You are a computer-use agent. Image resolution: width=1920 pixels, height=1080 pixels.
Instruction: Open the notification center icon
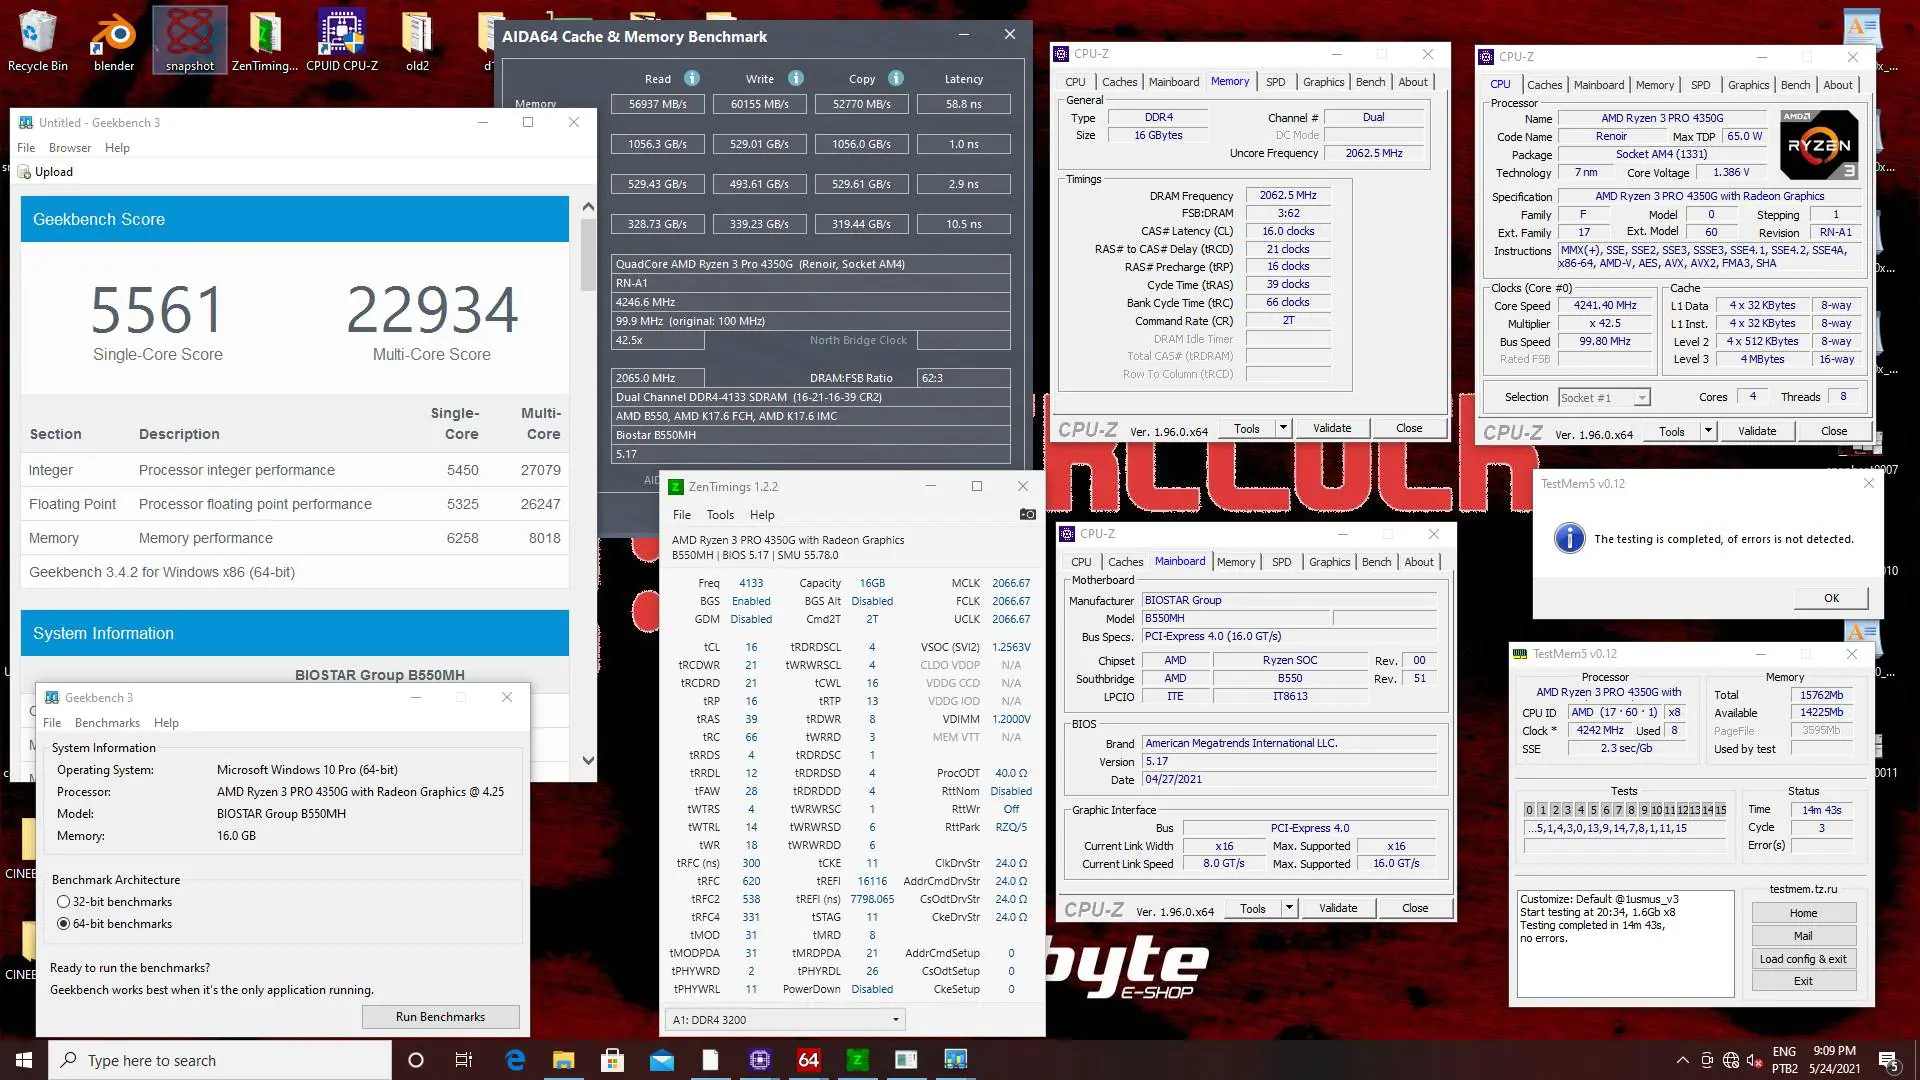[x=1889, y=1060]
